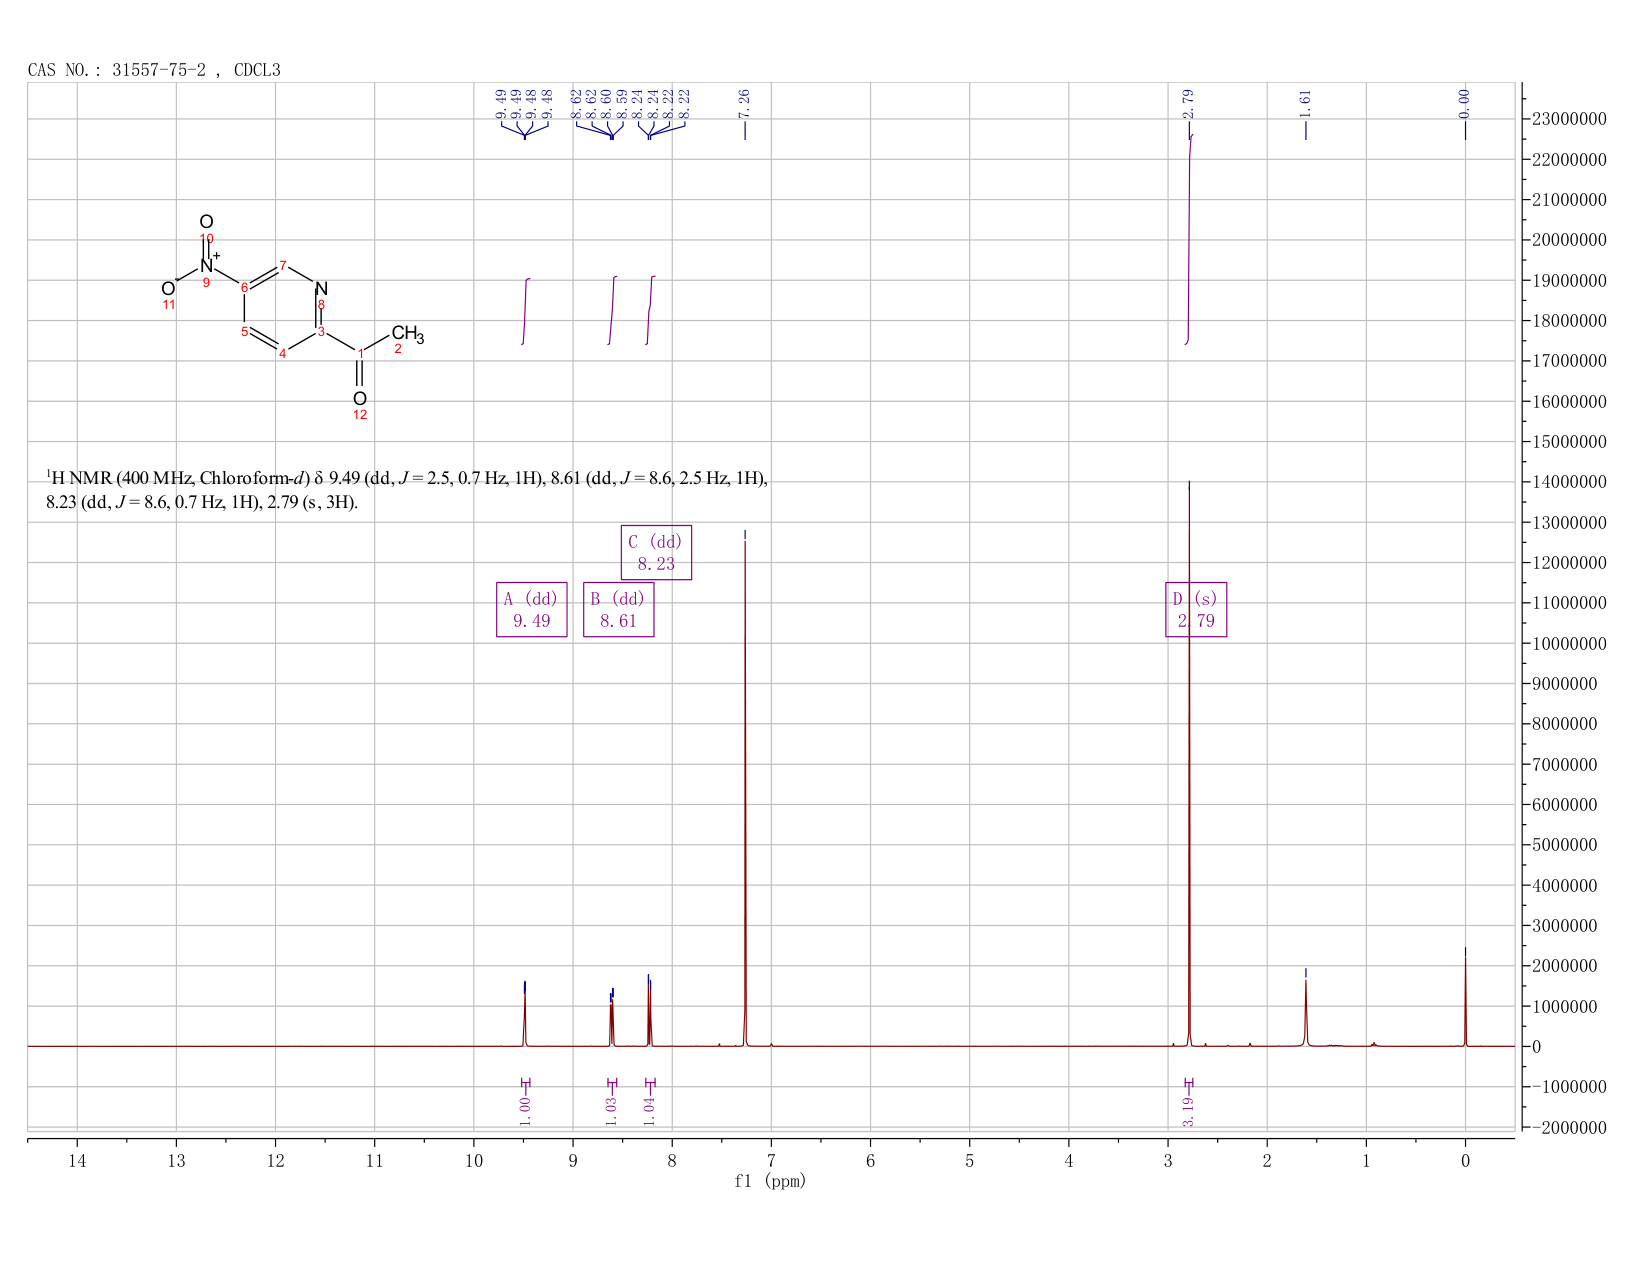Select multiplet box B (dd) 8.61
This screenshot has width=1650, height=1275.
tap(618, 610)
